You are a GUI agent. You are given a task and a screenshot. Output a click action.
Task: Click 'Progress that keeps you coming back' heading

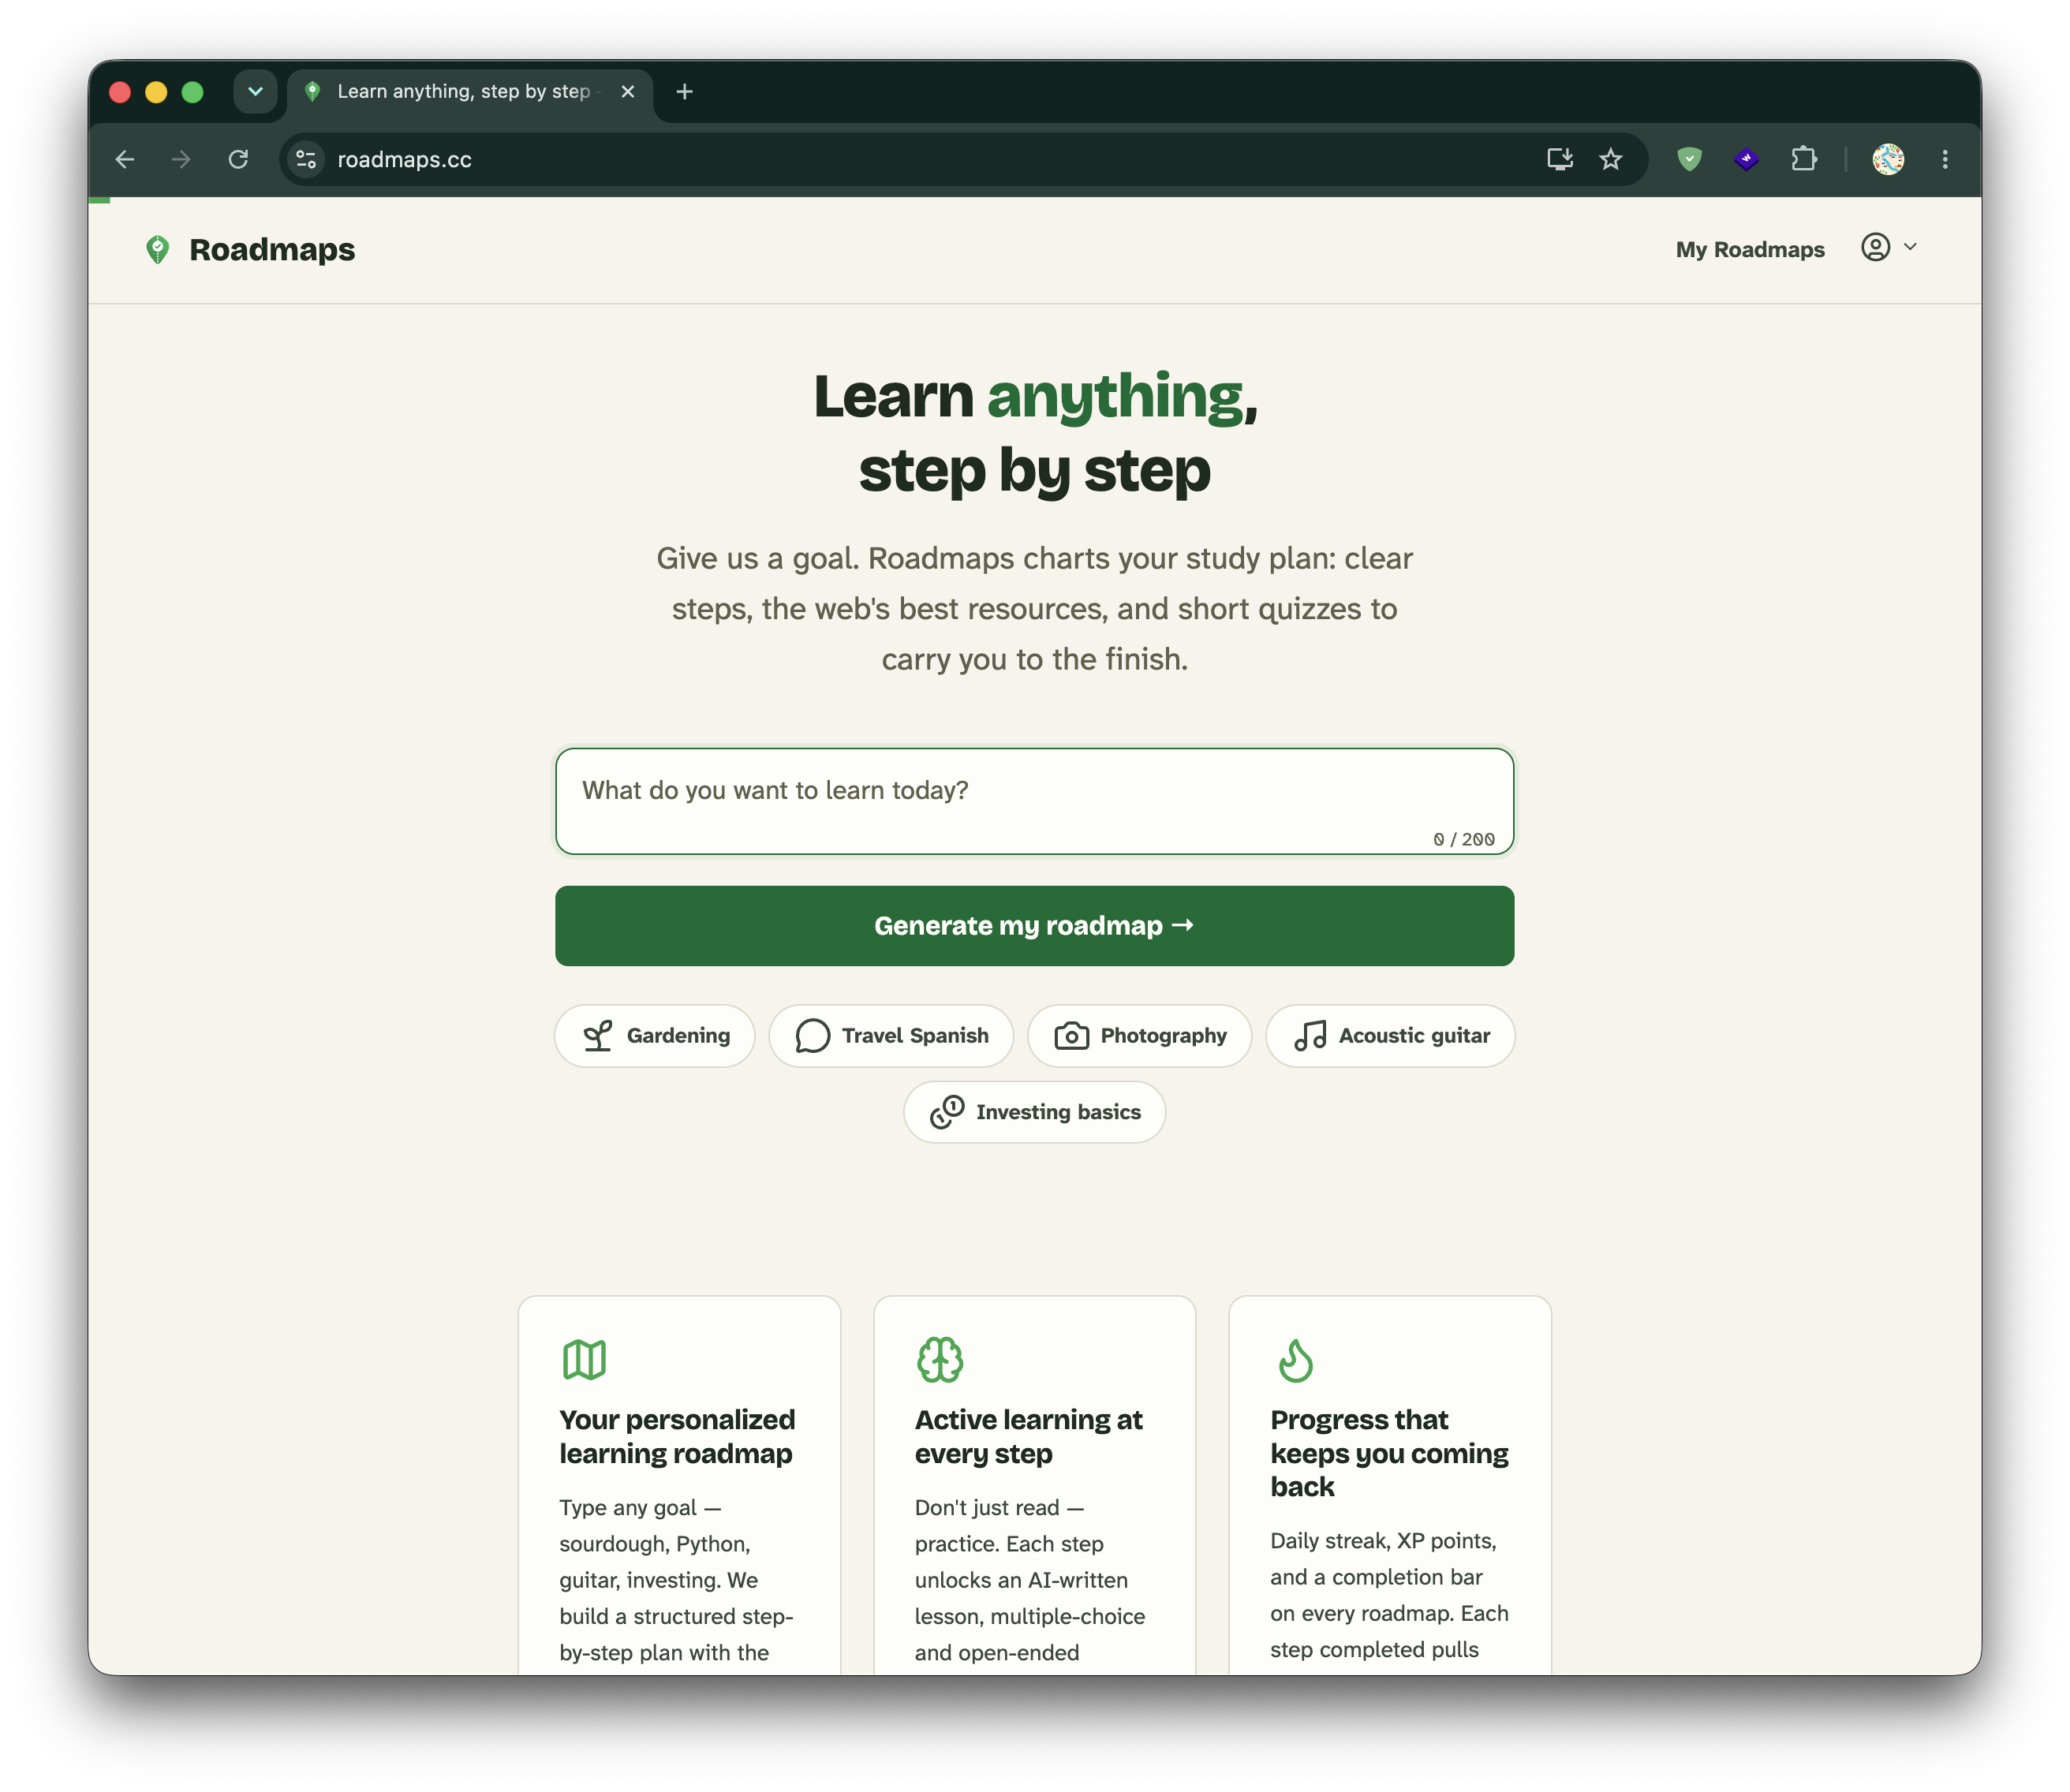point(1389,1453)
